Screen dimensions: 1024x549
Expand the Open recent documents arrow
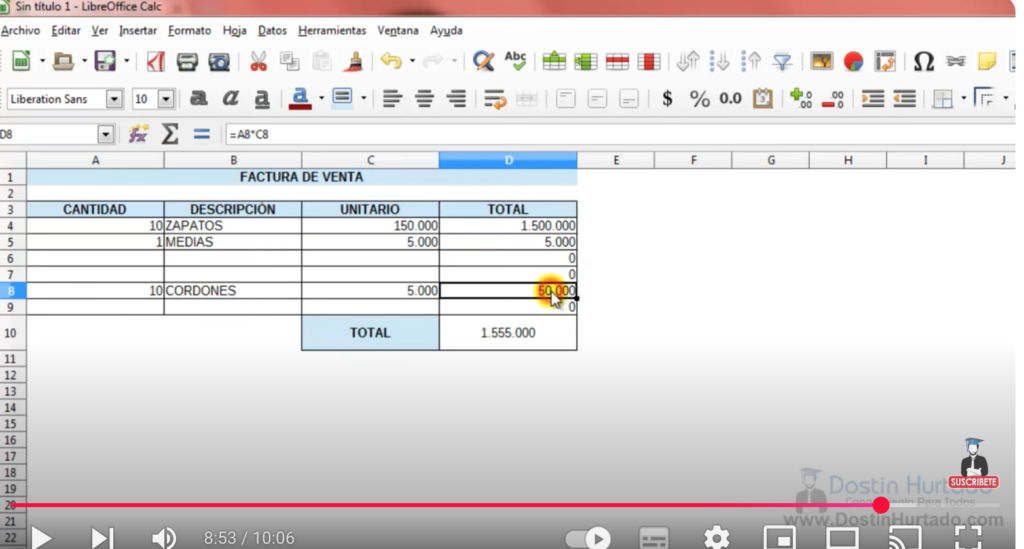click(84, 61)
